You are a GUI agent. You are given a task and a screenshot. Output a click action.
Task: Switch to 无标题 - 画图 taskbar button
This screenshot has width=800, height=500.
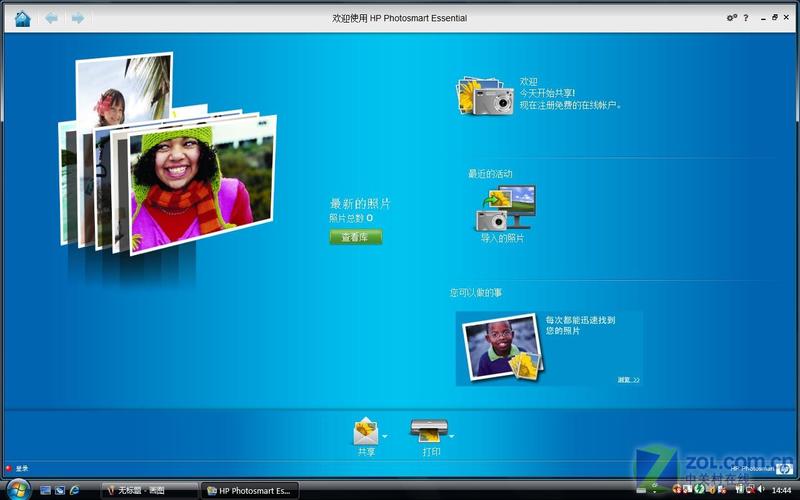149,490
